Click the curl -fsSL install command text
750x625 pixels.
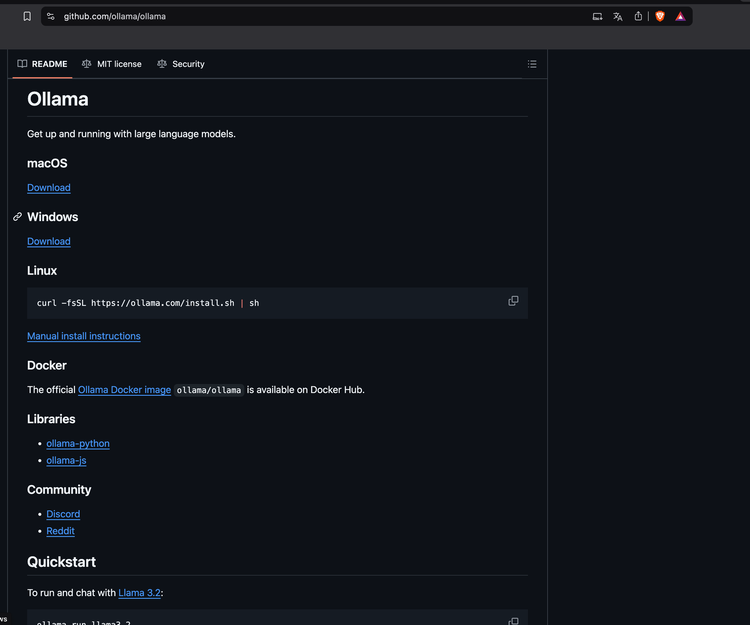tap(148, 303)
